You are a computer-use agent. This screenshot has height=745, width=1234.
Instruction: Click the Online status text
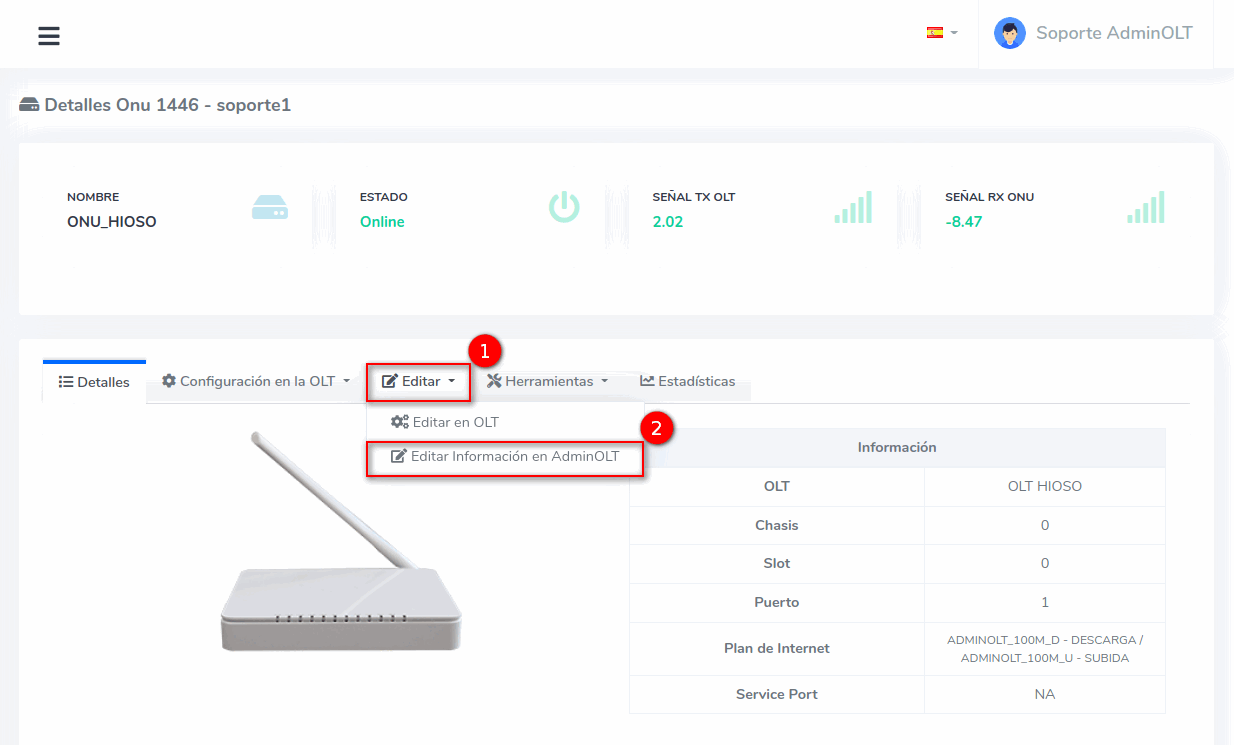coord(382,222)
